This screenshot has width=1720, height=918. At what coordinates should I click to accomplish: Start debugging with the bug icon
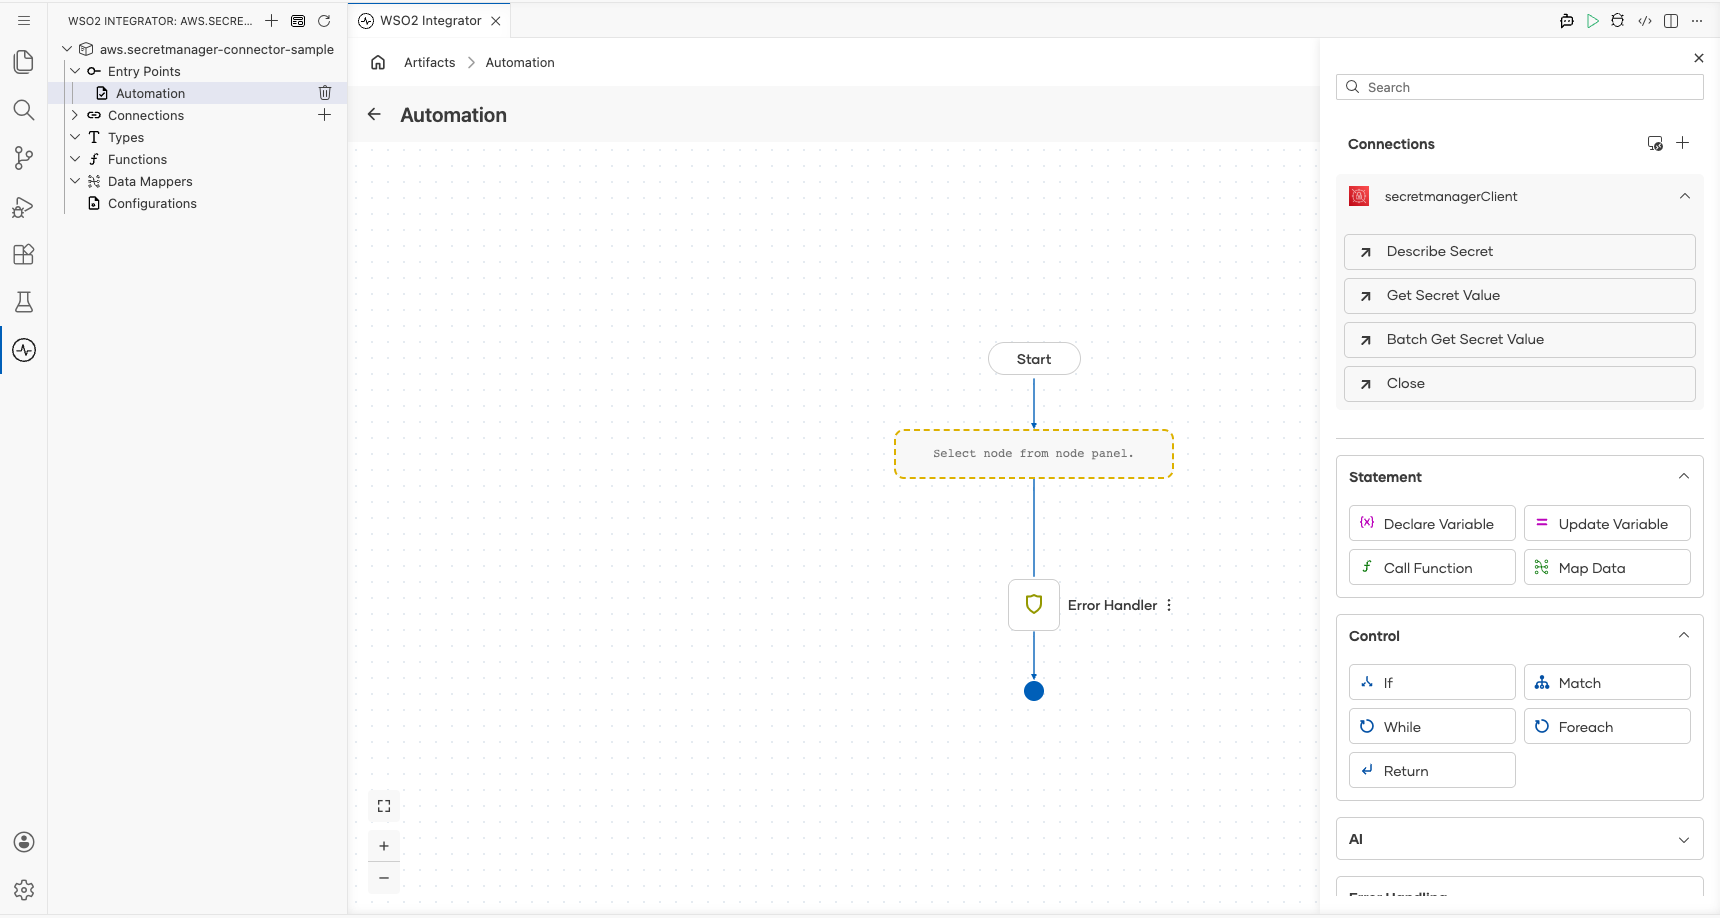(x=1618, y=20)
